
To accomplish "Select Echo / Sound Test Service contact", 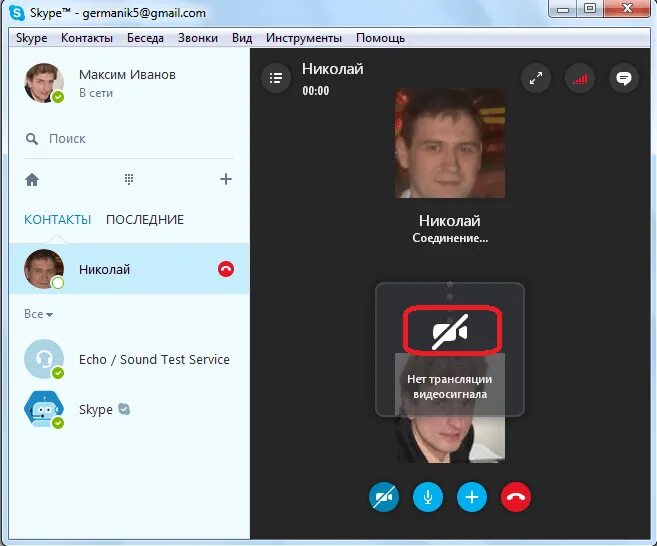I will (x=129, y=360).
